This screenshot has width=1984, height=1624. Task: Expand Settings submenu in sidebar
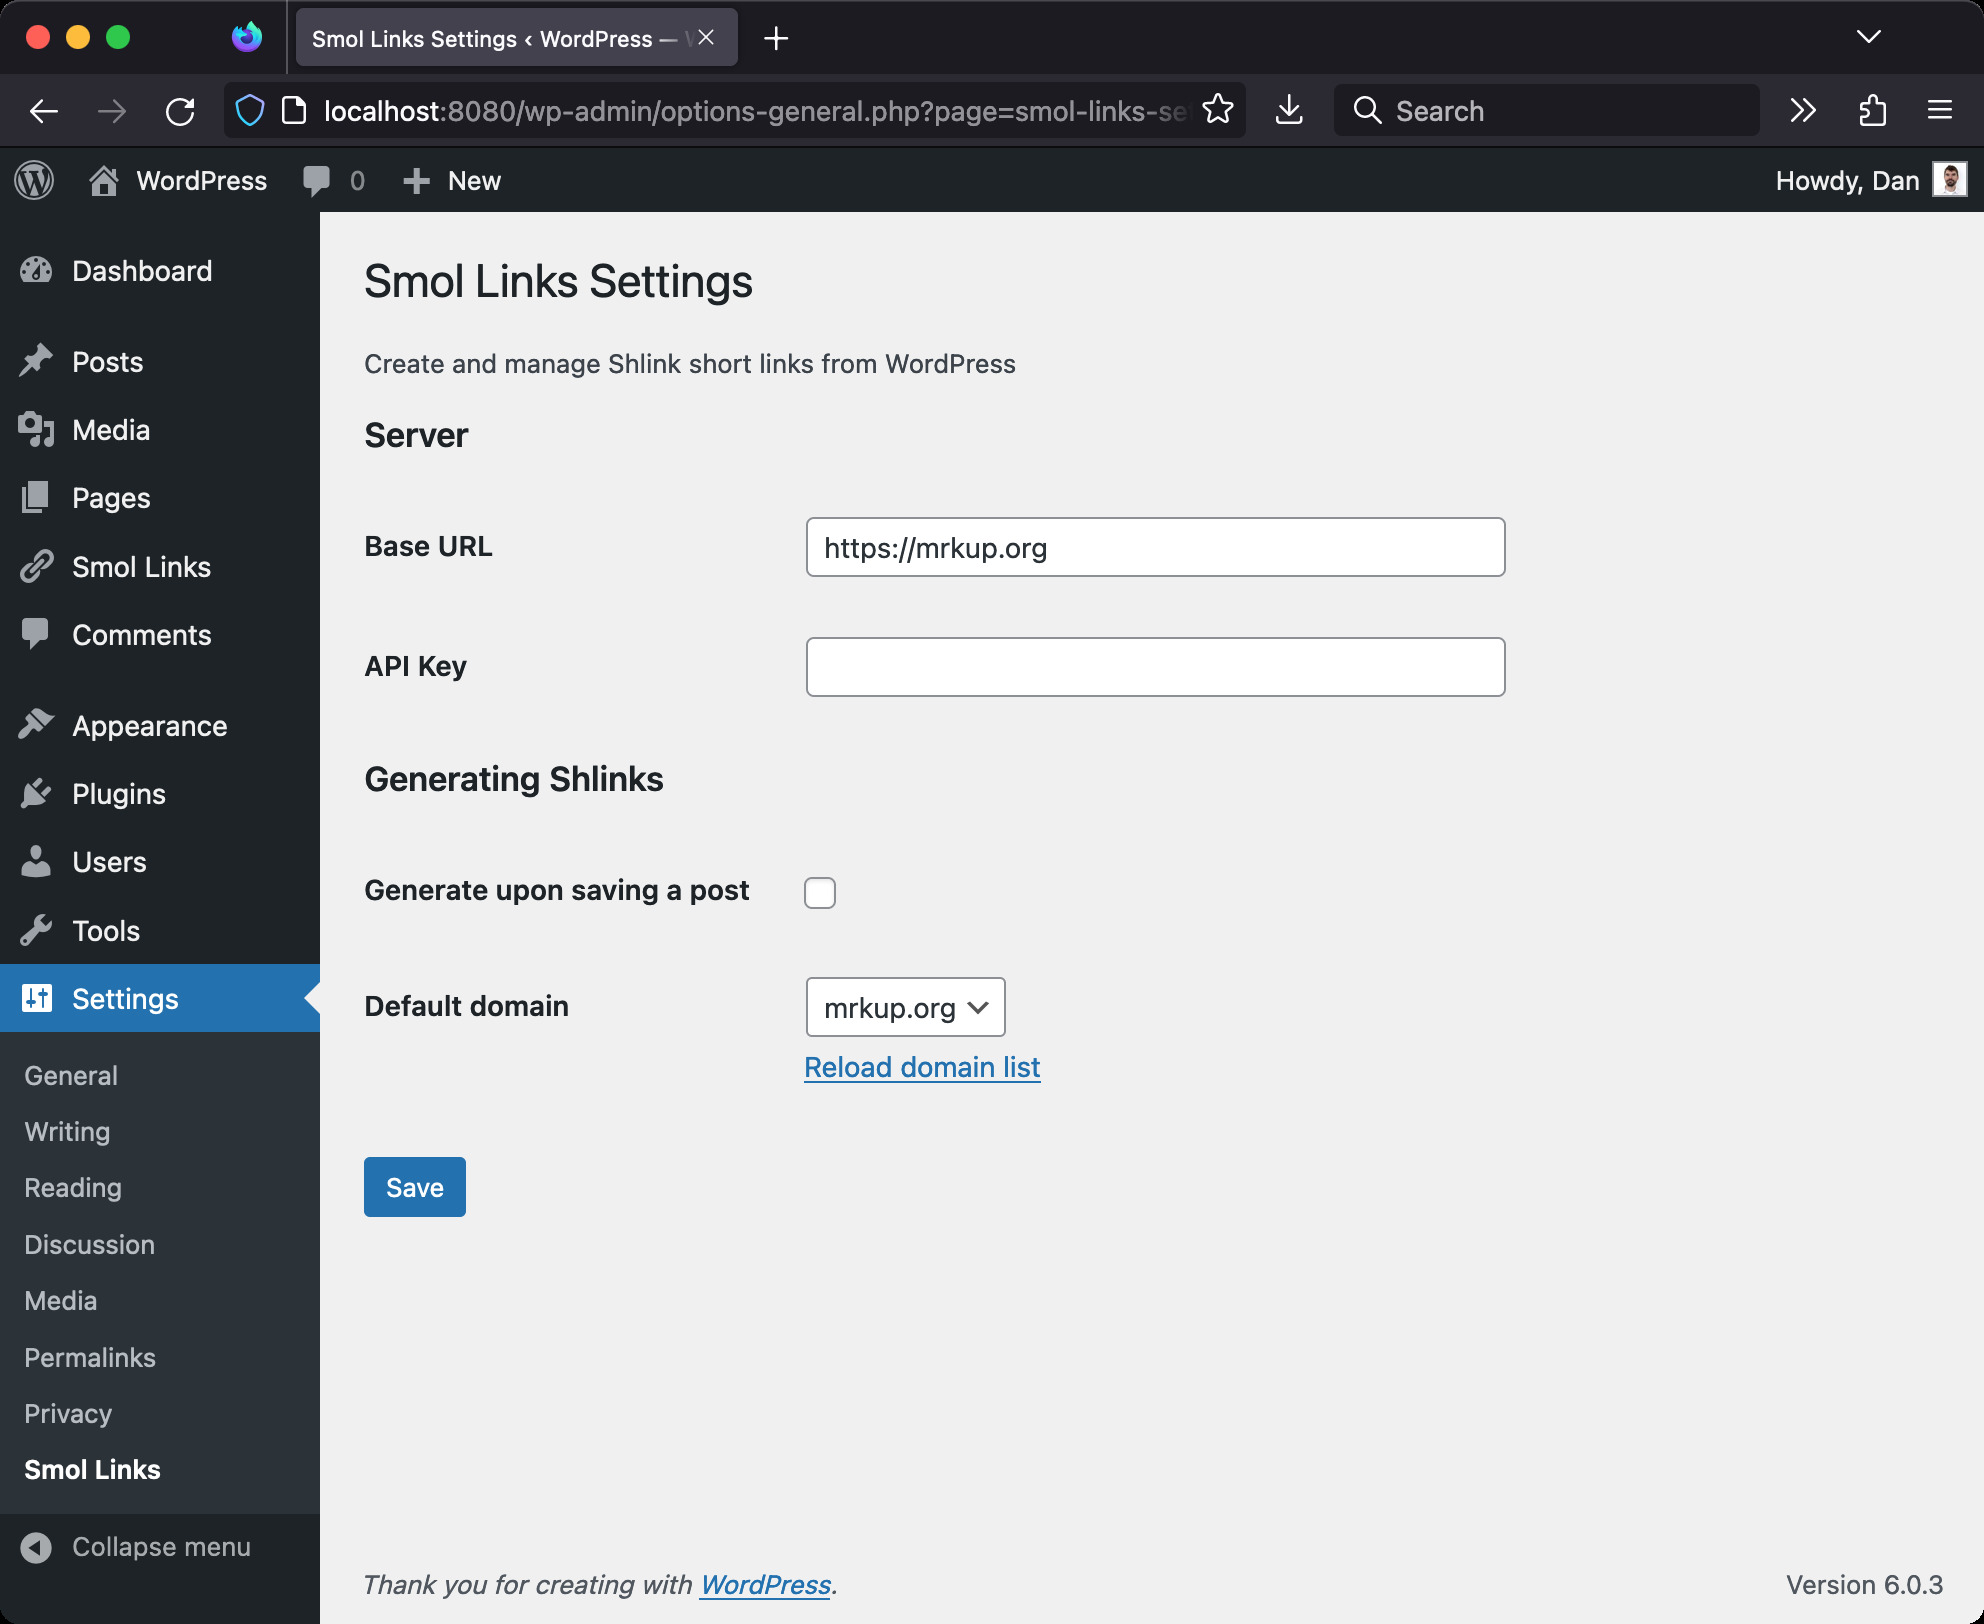click(125, 996)
